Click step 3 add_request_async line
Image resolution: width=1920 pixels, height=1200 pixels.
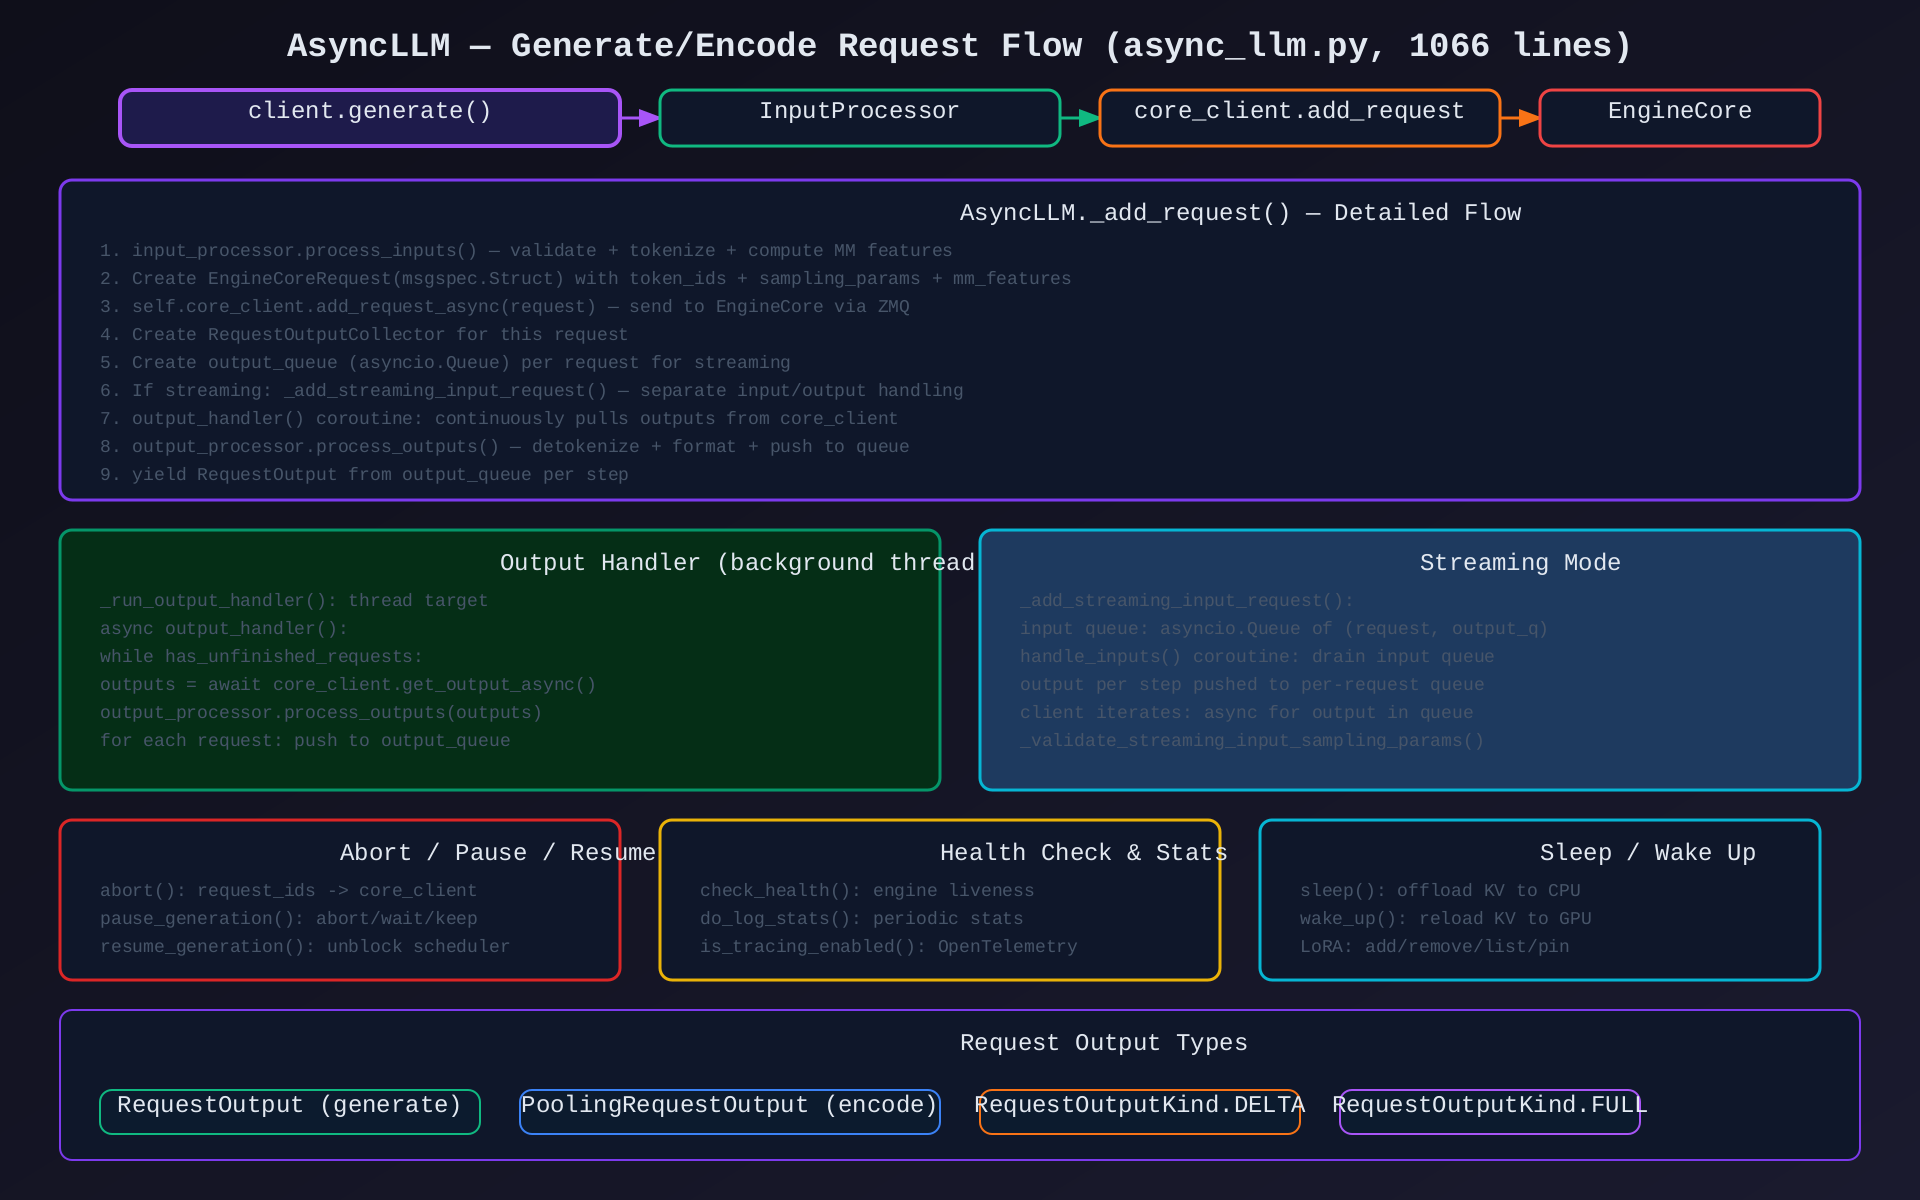tap(505, 307)
